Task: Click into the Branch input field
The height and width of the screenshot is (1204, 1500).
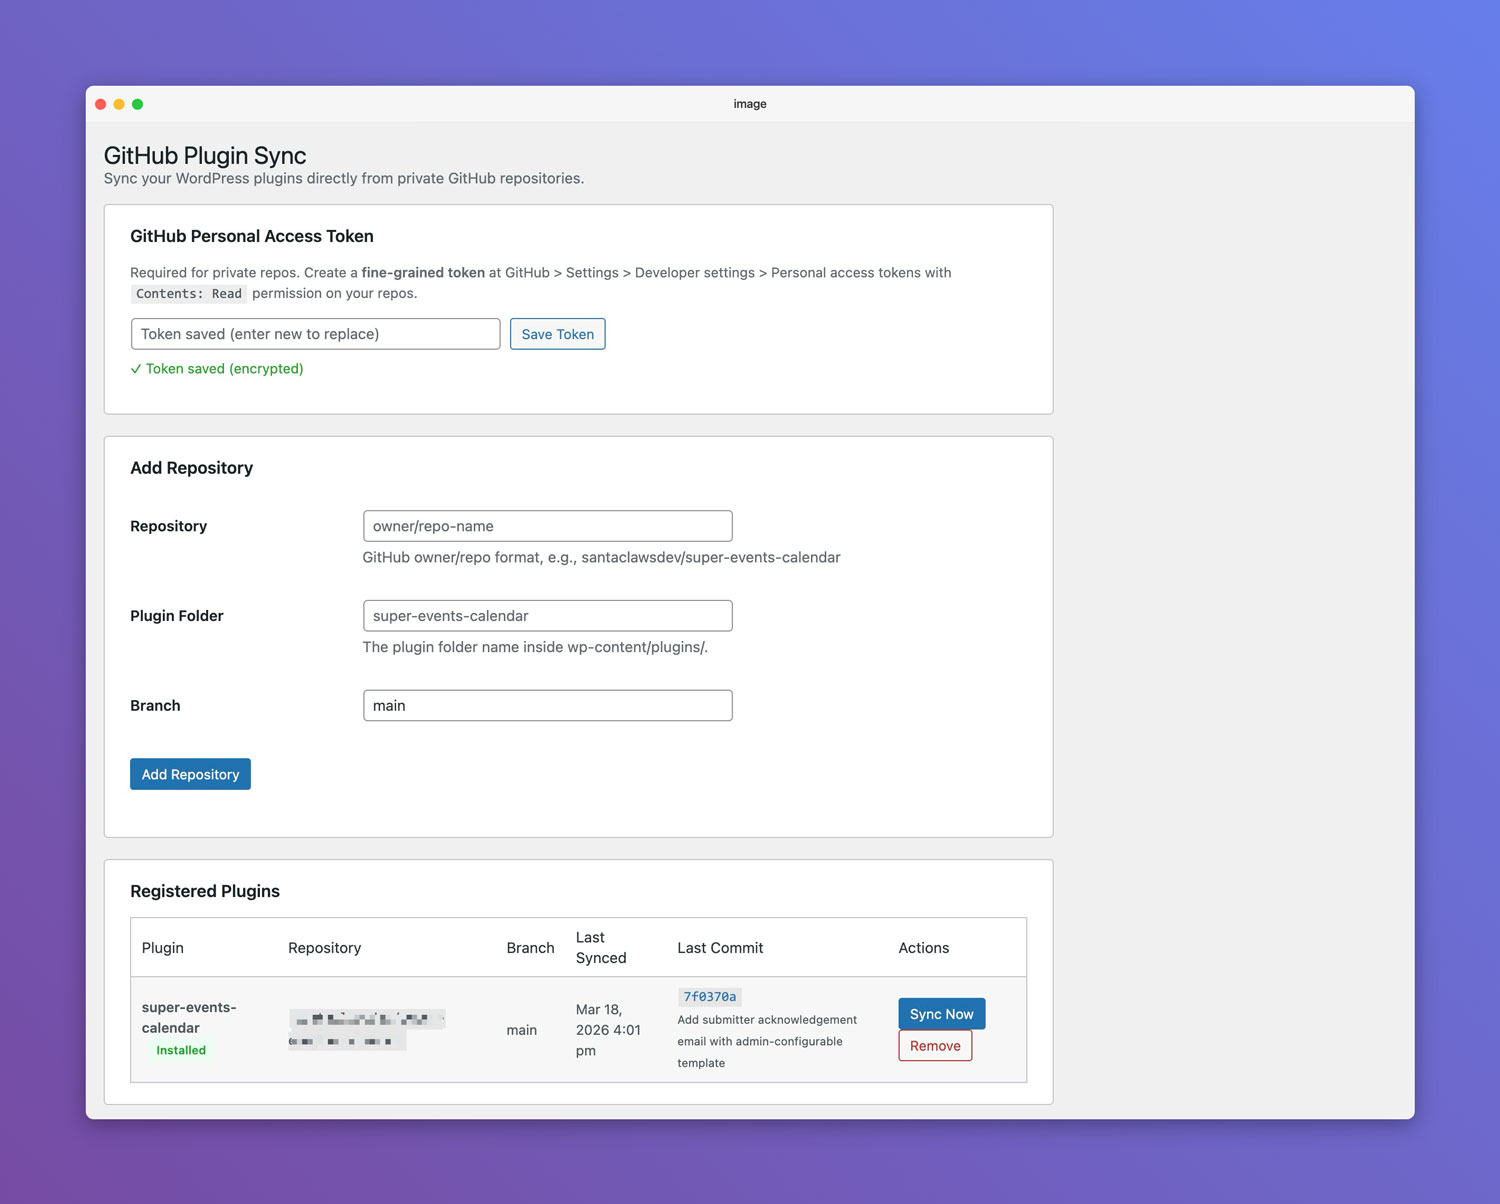Action: (x=547, y=706)
